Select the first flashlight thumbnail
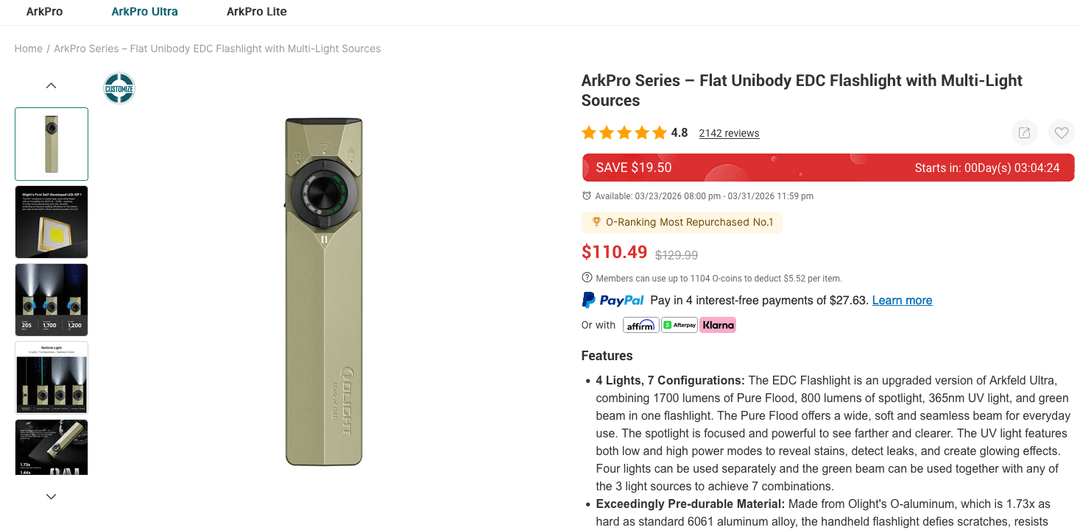The image size is (1080, 530). click(x=52, y=144)
